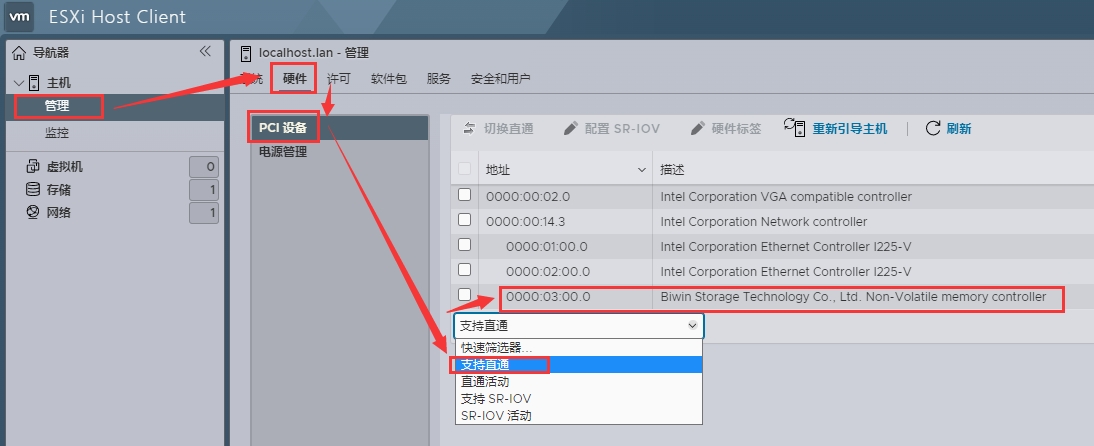Open the 服务 tab

point(438,79)
